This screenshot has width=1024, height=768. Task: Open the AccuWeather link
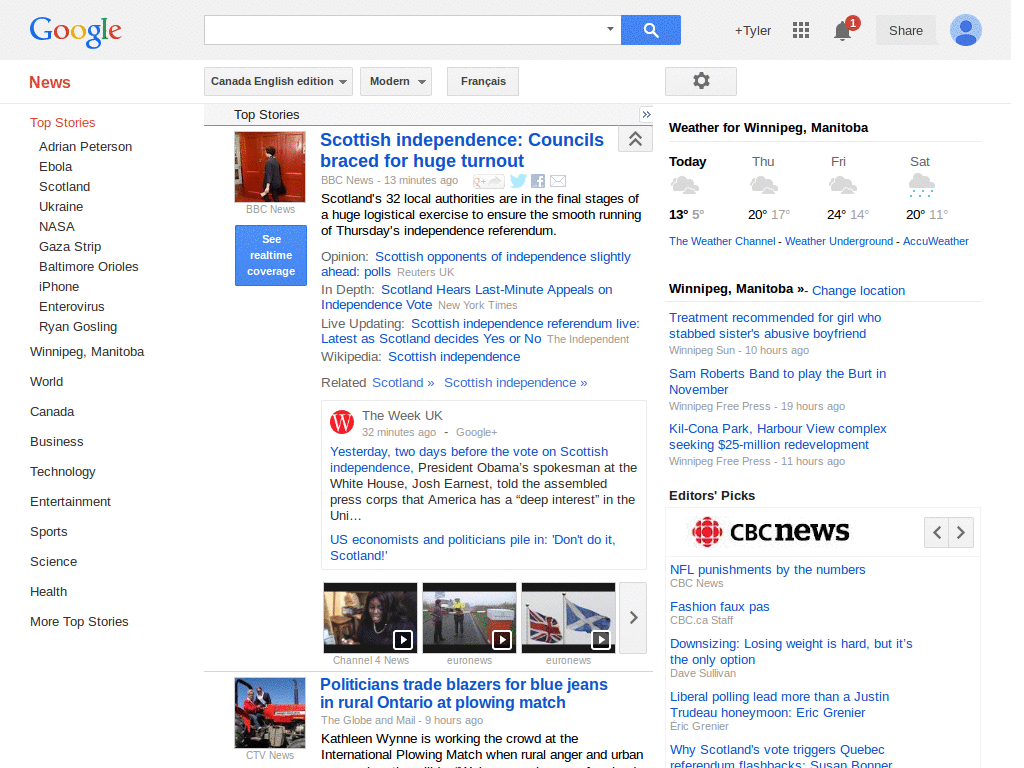point(935,241)
